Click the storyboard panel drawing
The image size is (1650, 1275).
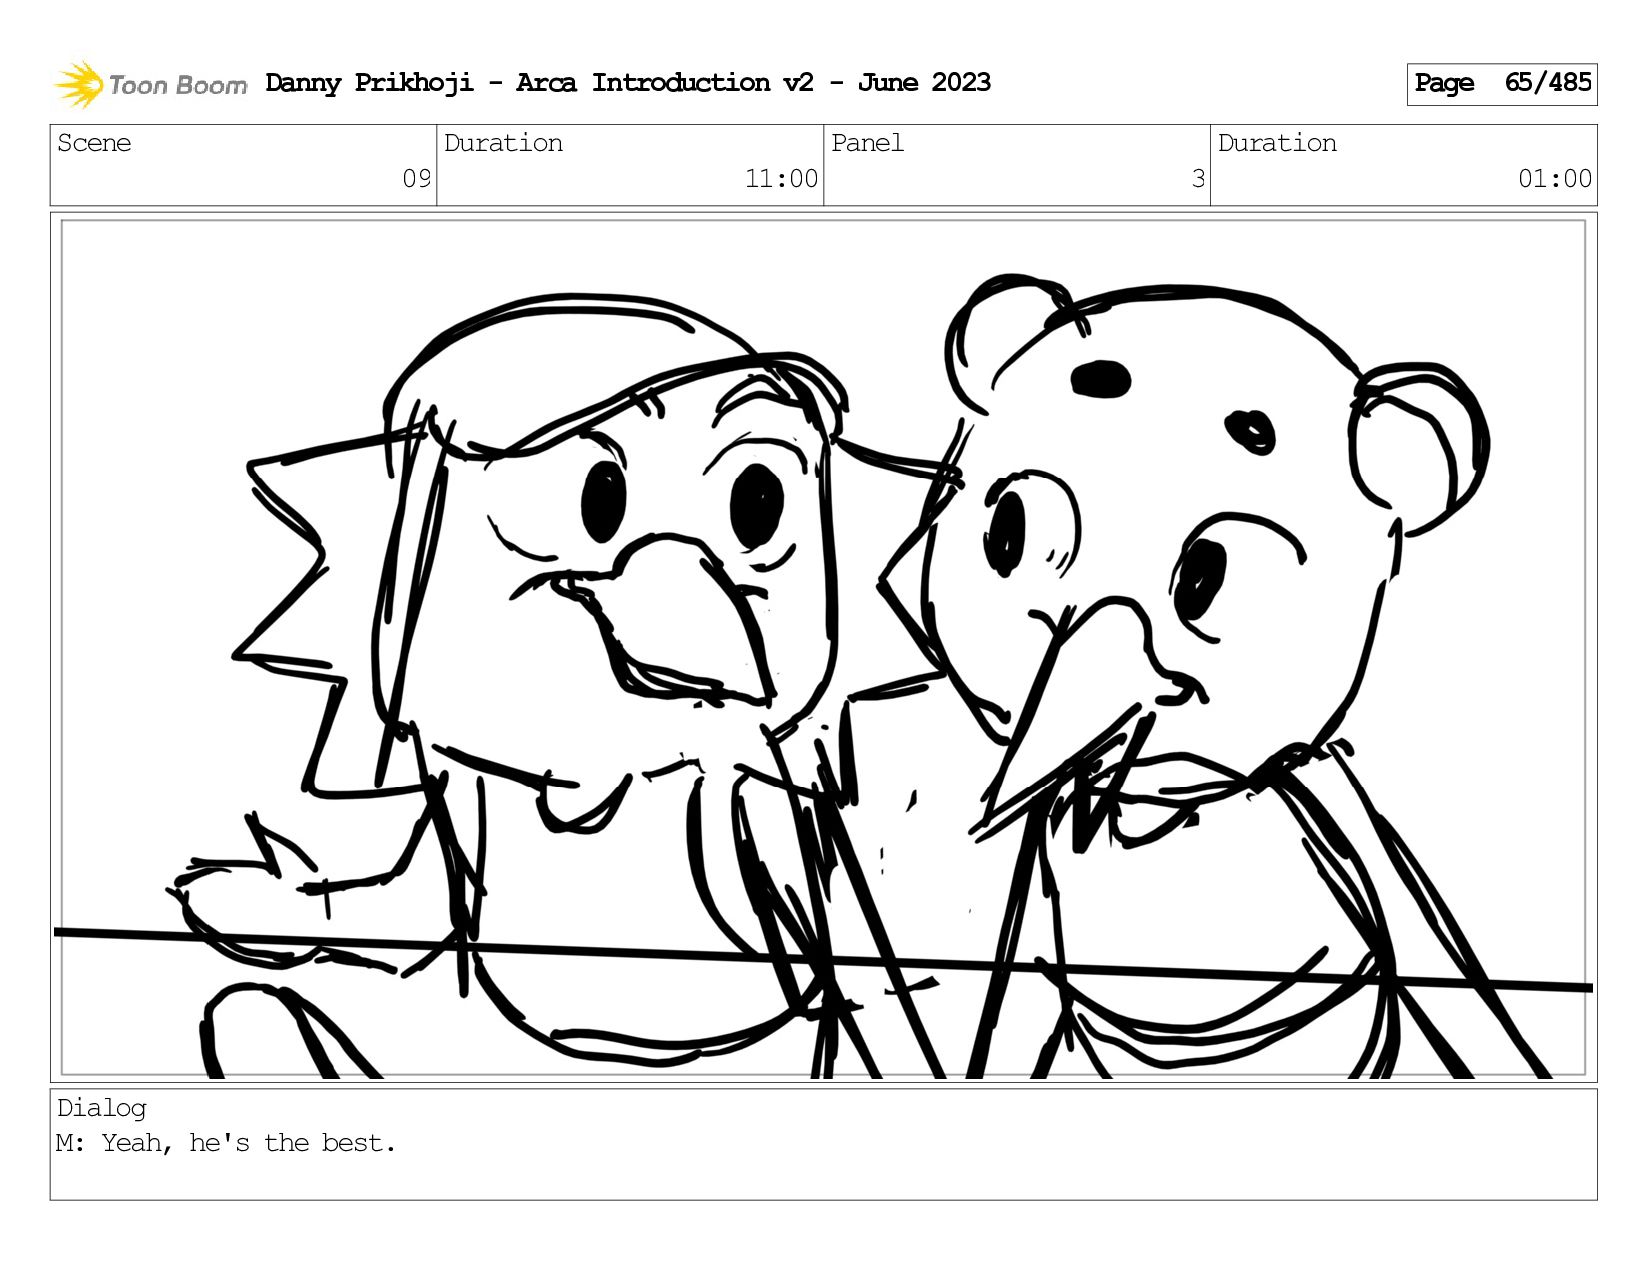pyautogui.click(x=824, y=648)
